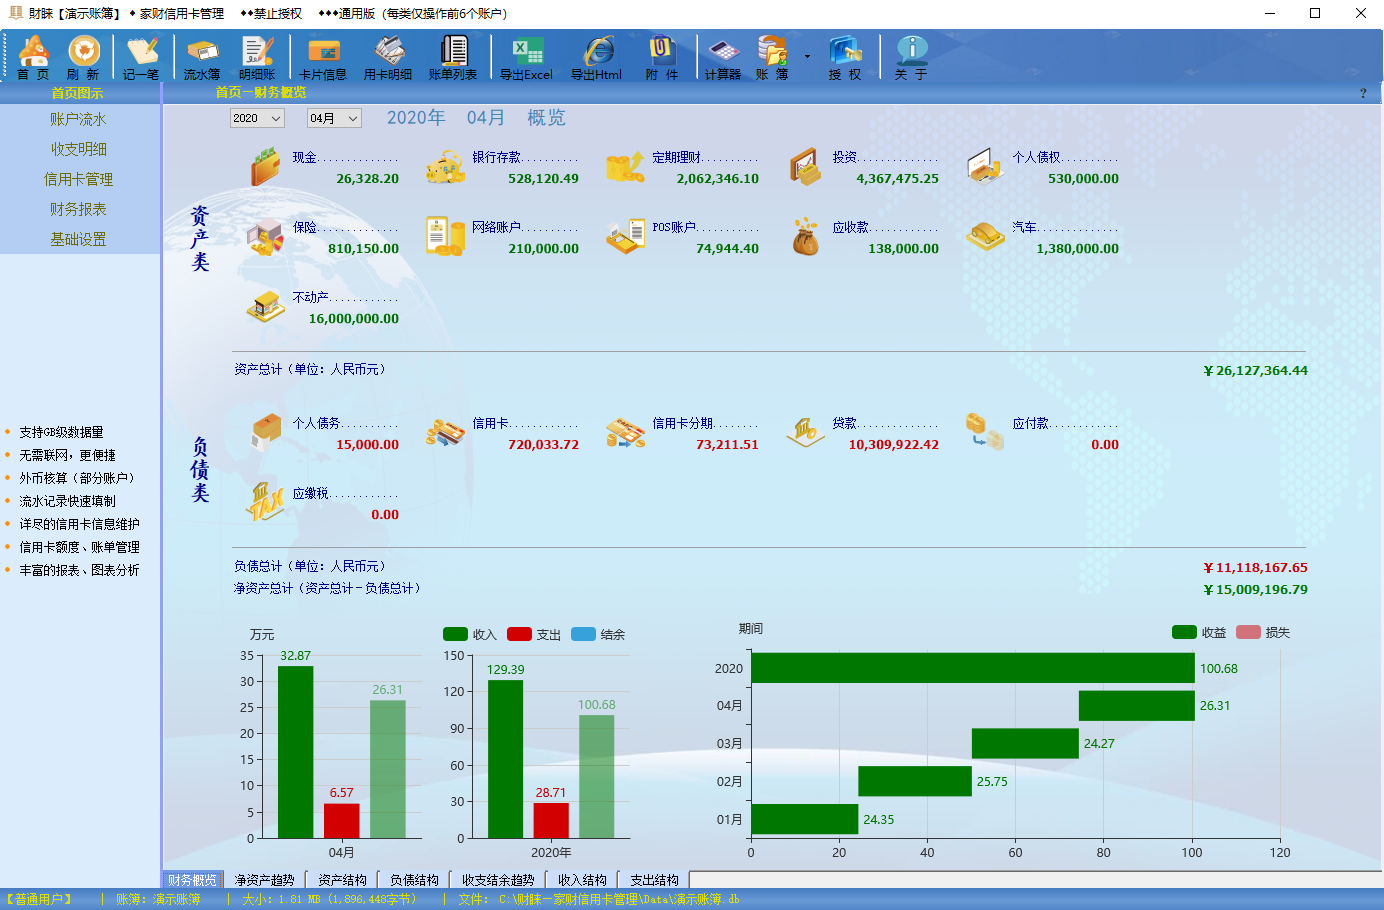Expand the 账簿 toolbar dropdown arrow
The image size is (1384, 910).
(x=807, y=57)
